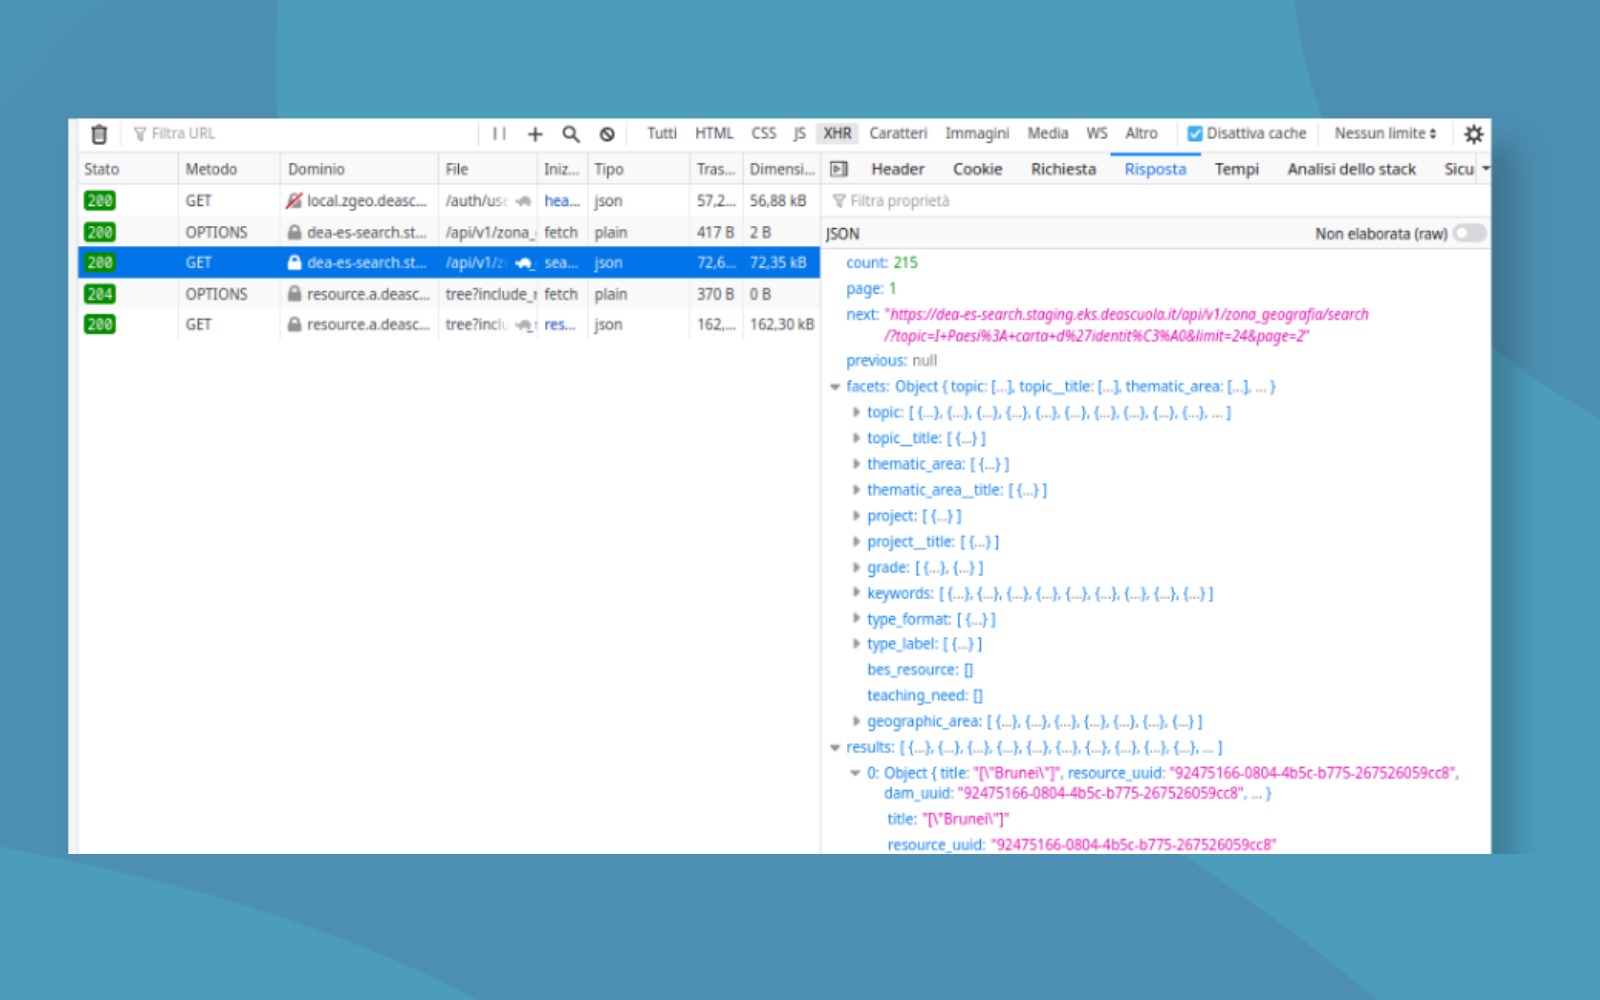Viewport: 1600px width, 1000px height.
Task: Collapse result item 0 object
Action: click(855, 773)
